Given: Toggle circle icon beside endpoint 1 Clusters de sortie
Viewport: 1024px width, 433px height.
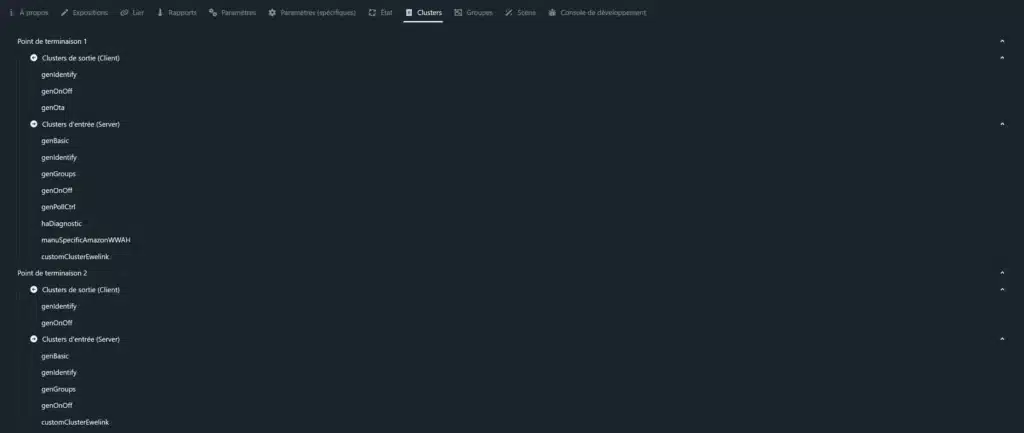Looking at the screenshot, I should (34, 58).
